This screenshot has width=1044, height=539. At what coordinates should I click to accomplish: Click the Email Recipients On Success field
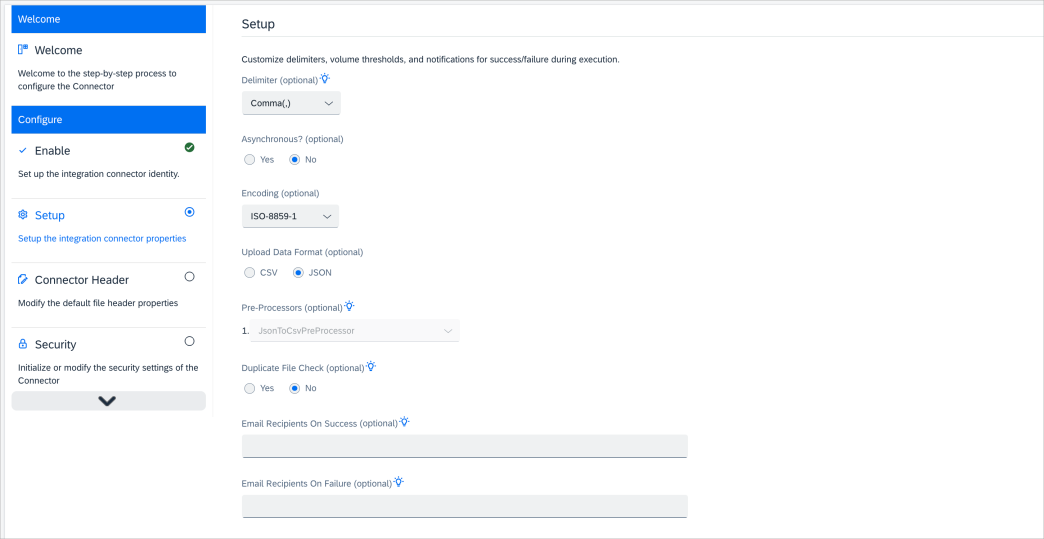pyautogui.click(x=465, y=446)
